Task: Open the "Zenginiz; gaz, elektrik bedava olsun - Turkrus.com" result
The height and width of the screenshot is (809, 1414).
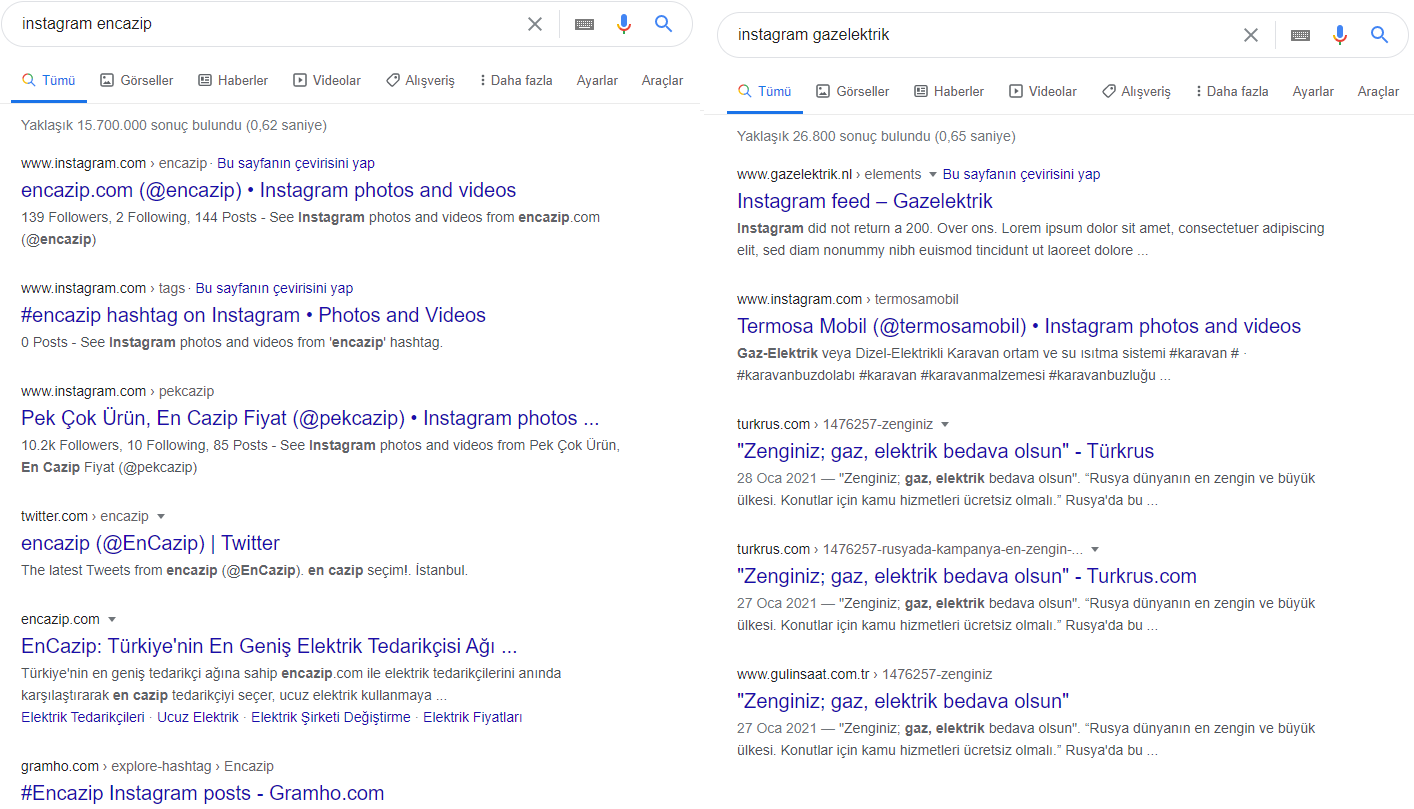Action: pyautogui.click(x=967, y=576)
